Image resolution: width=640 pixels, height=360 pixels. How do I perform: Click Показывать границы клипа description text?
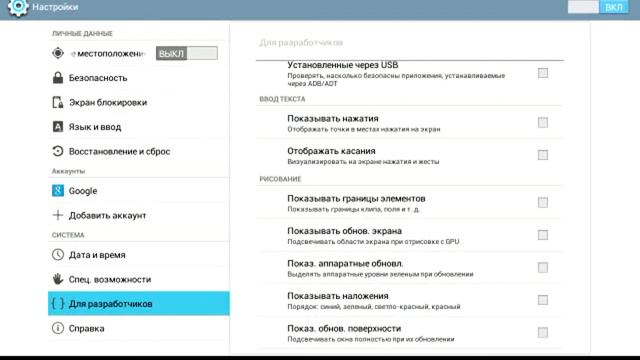[x=353, y=209]
